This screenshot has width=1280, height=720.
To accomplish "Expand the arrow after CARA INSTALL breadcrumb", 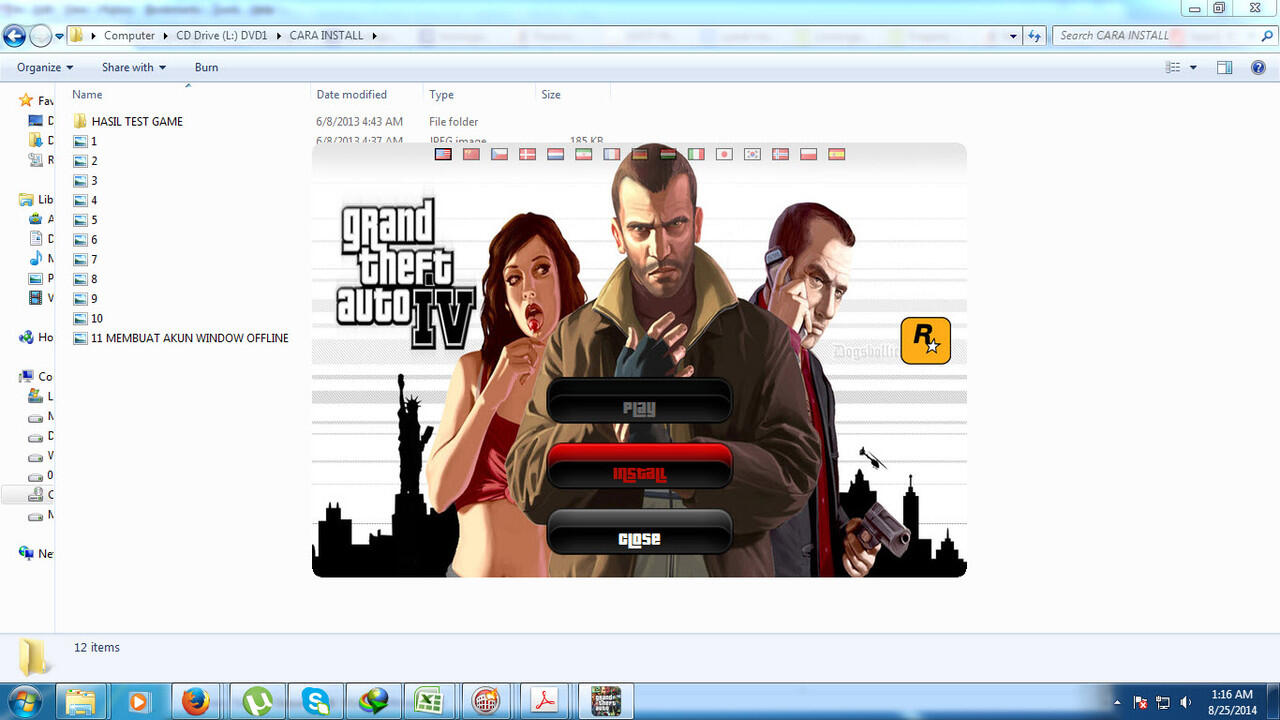I will (374, 35).
